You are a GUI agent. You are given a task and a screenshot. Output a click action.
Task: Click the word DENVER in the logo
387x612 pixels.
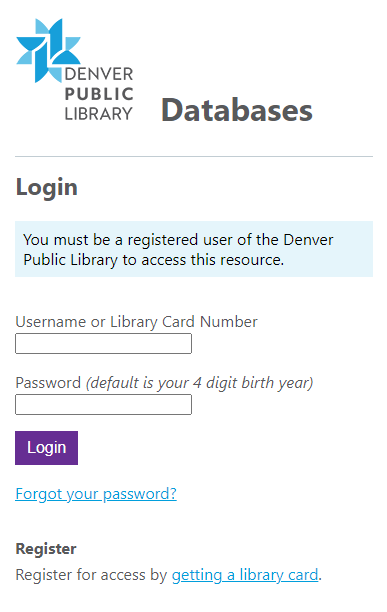[x=99, y=74]
